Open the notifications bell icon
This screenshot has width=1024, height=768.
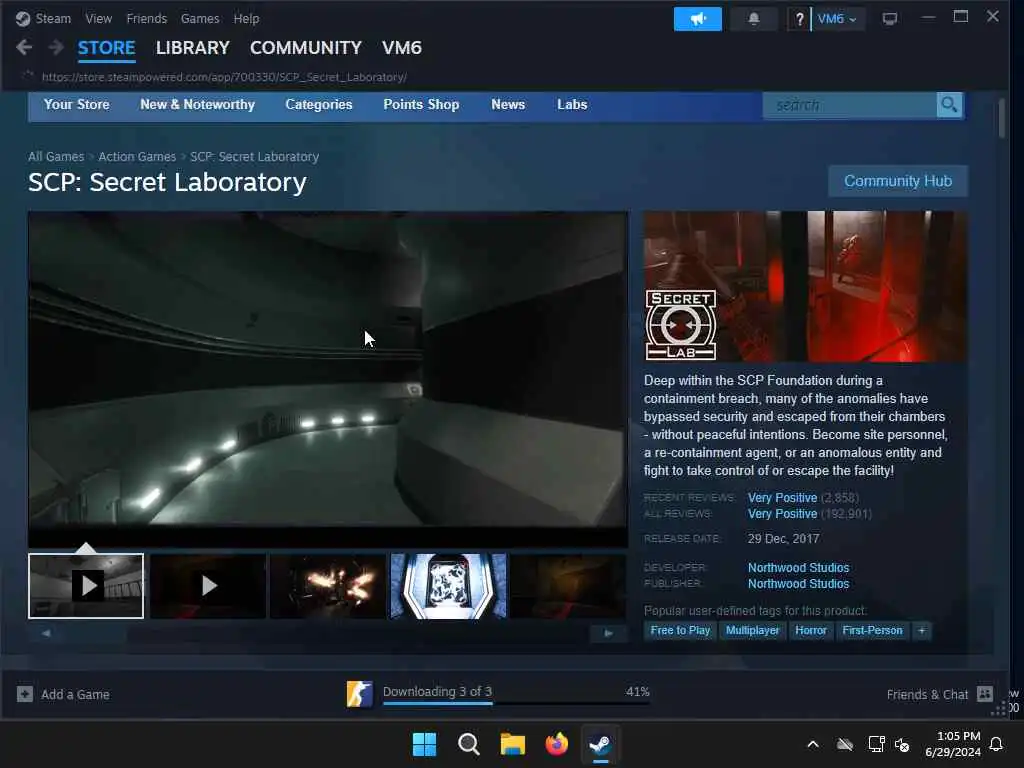pos(754,19)
